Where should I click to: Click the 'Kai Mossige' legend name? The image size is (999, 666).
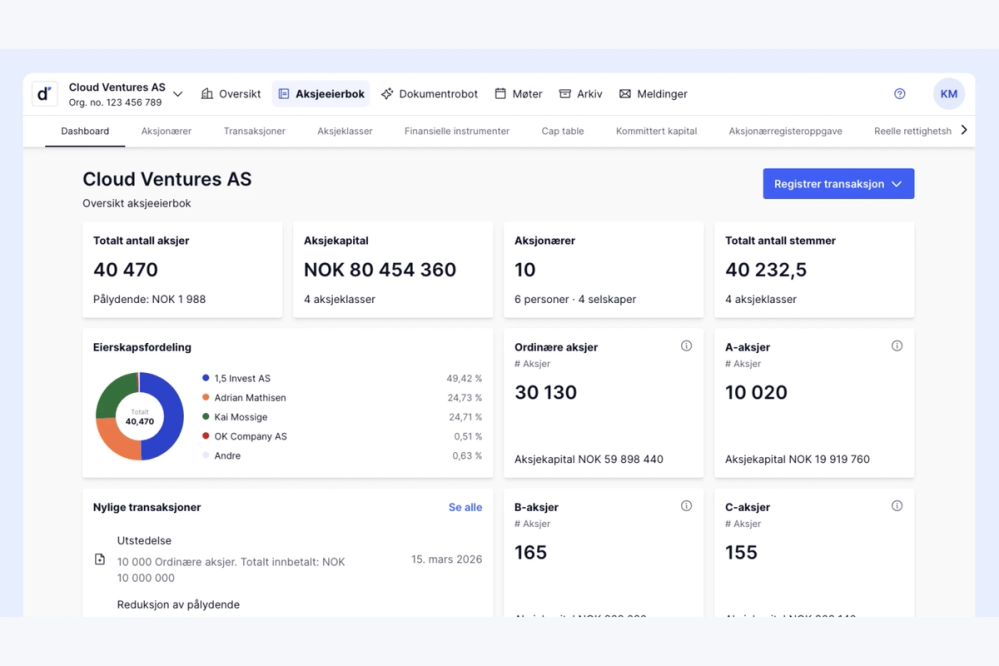click(241, 417)
